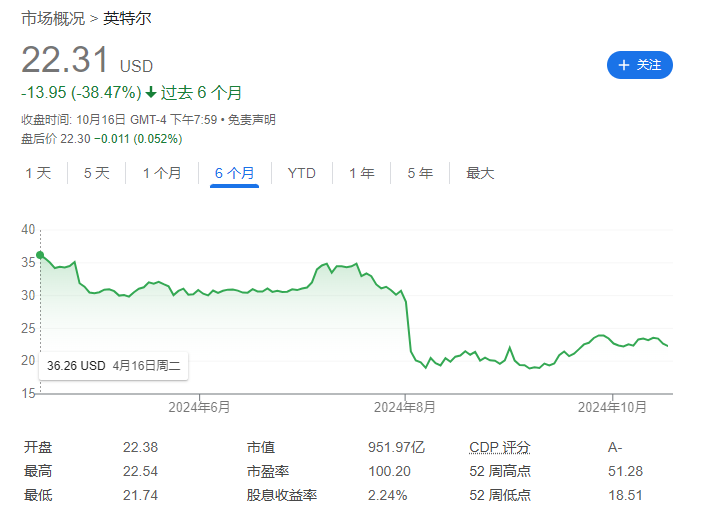Click the 最高 value 22.54
The image size is (711, 510).
(x=141, y=471)
